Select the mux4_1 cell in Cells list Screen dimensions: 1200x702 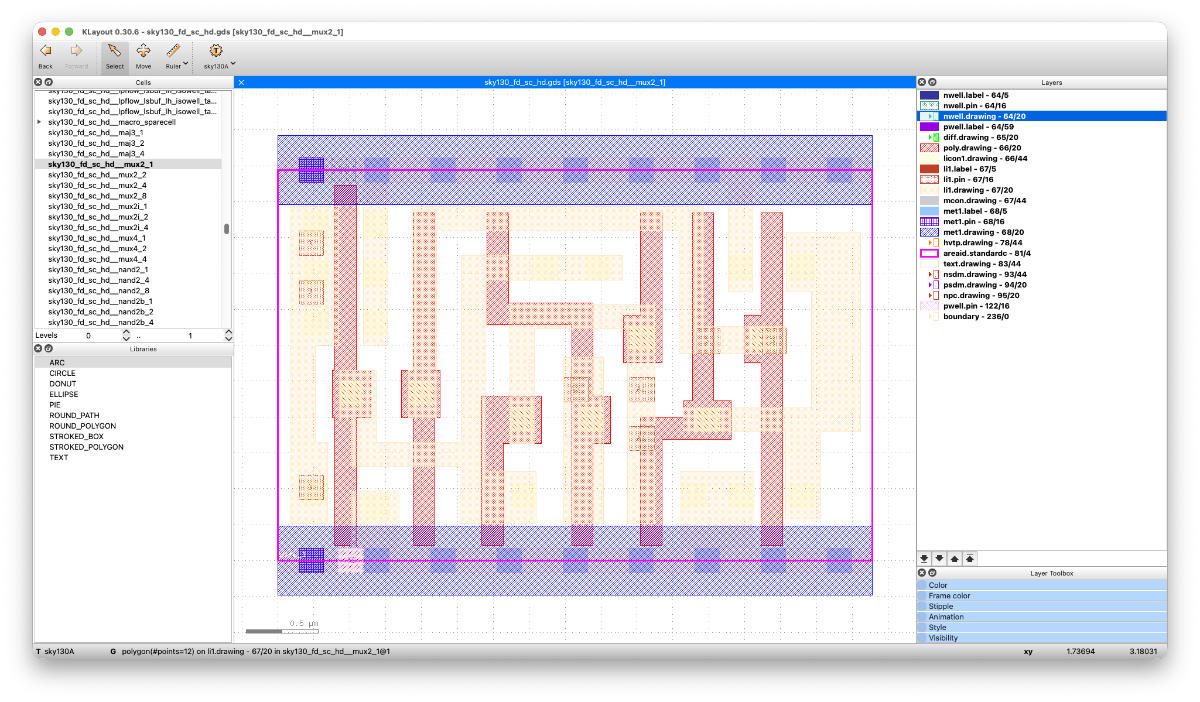click(97, 238)
